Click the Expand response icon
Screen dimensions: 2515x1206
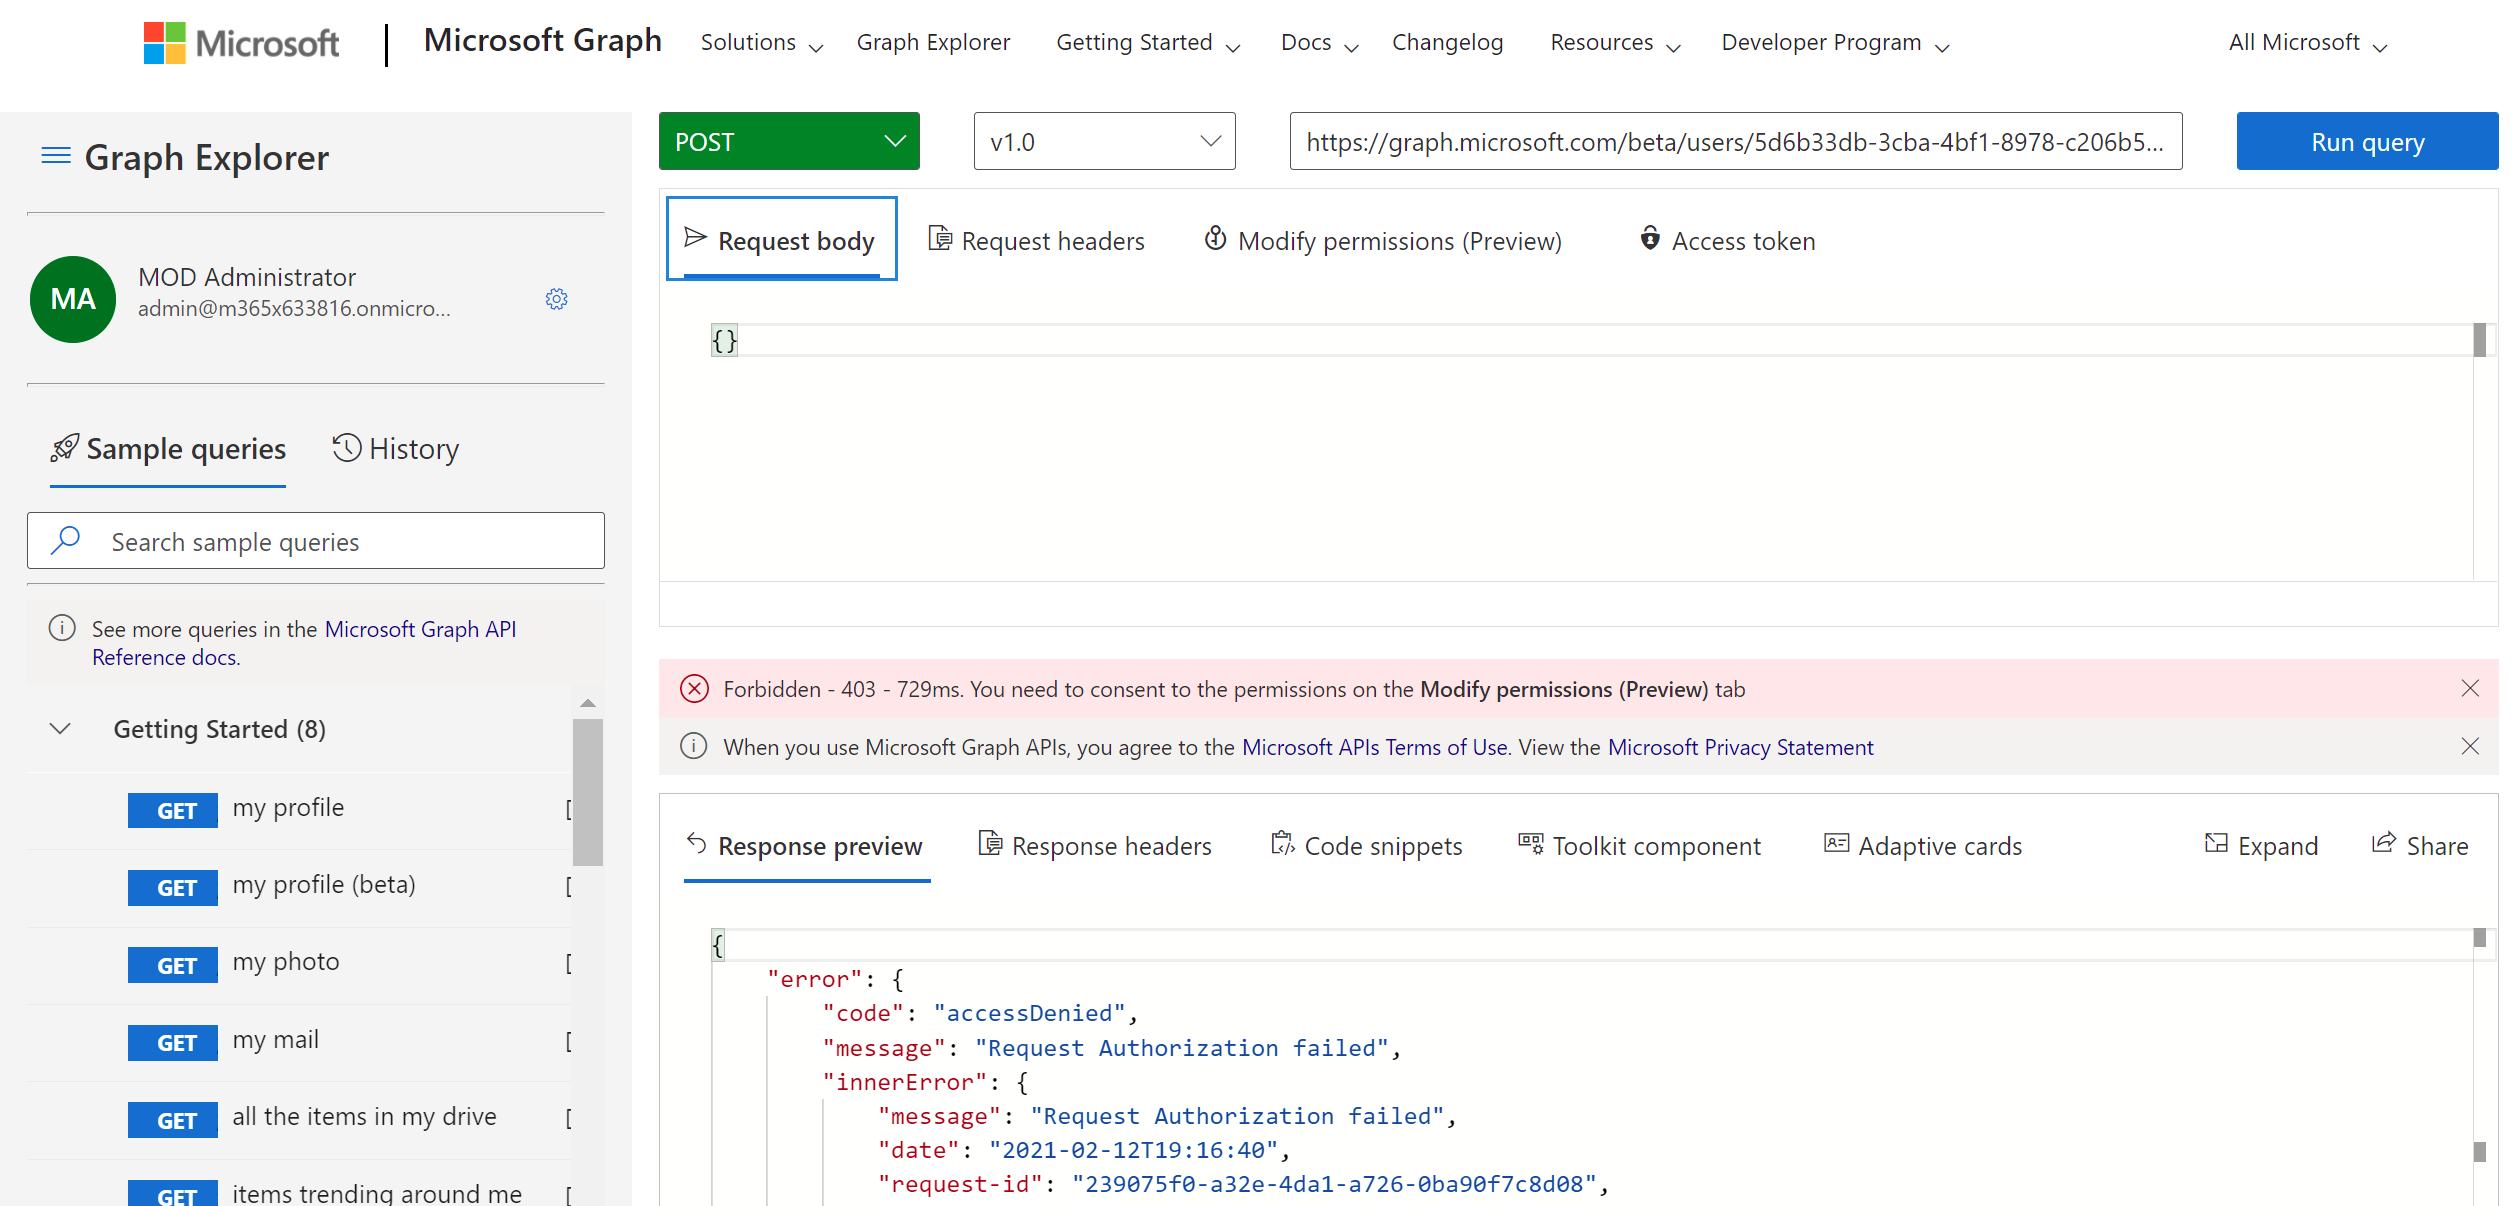[2261, 846]
